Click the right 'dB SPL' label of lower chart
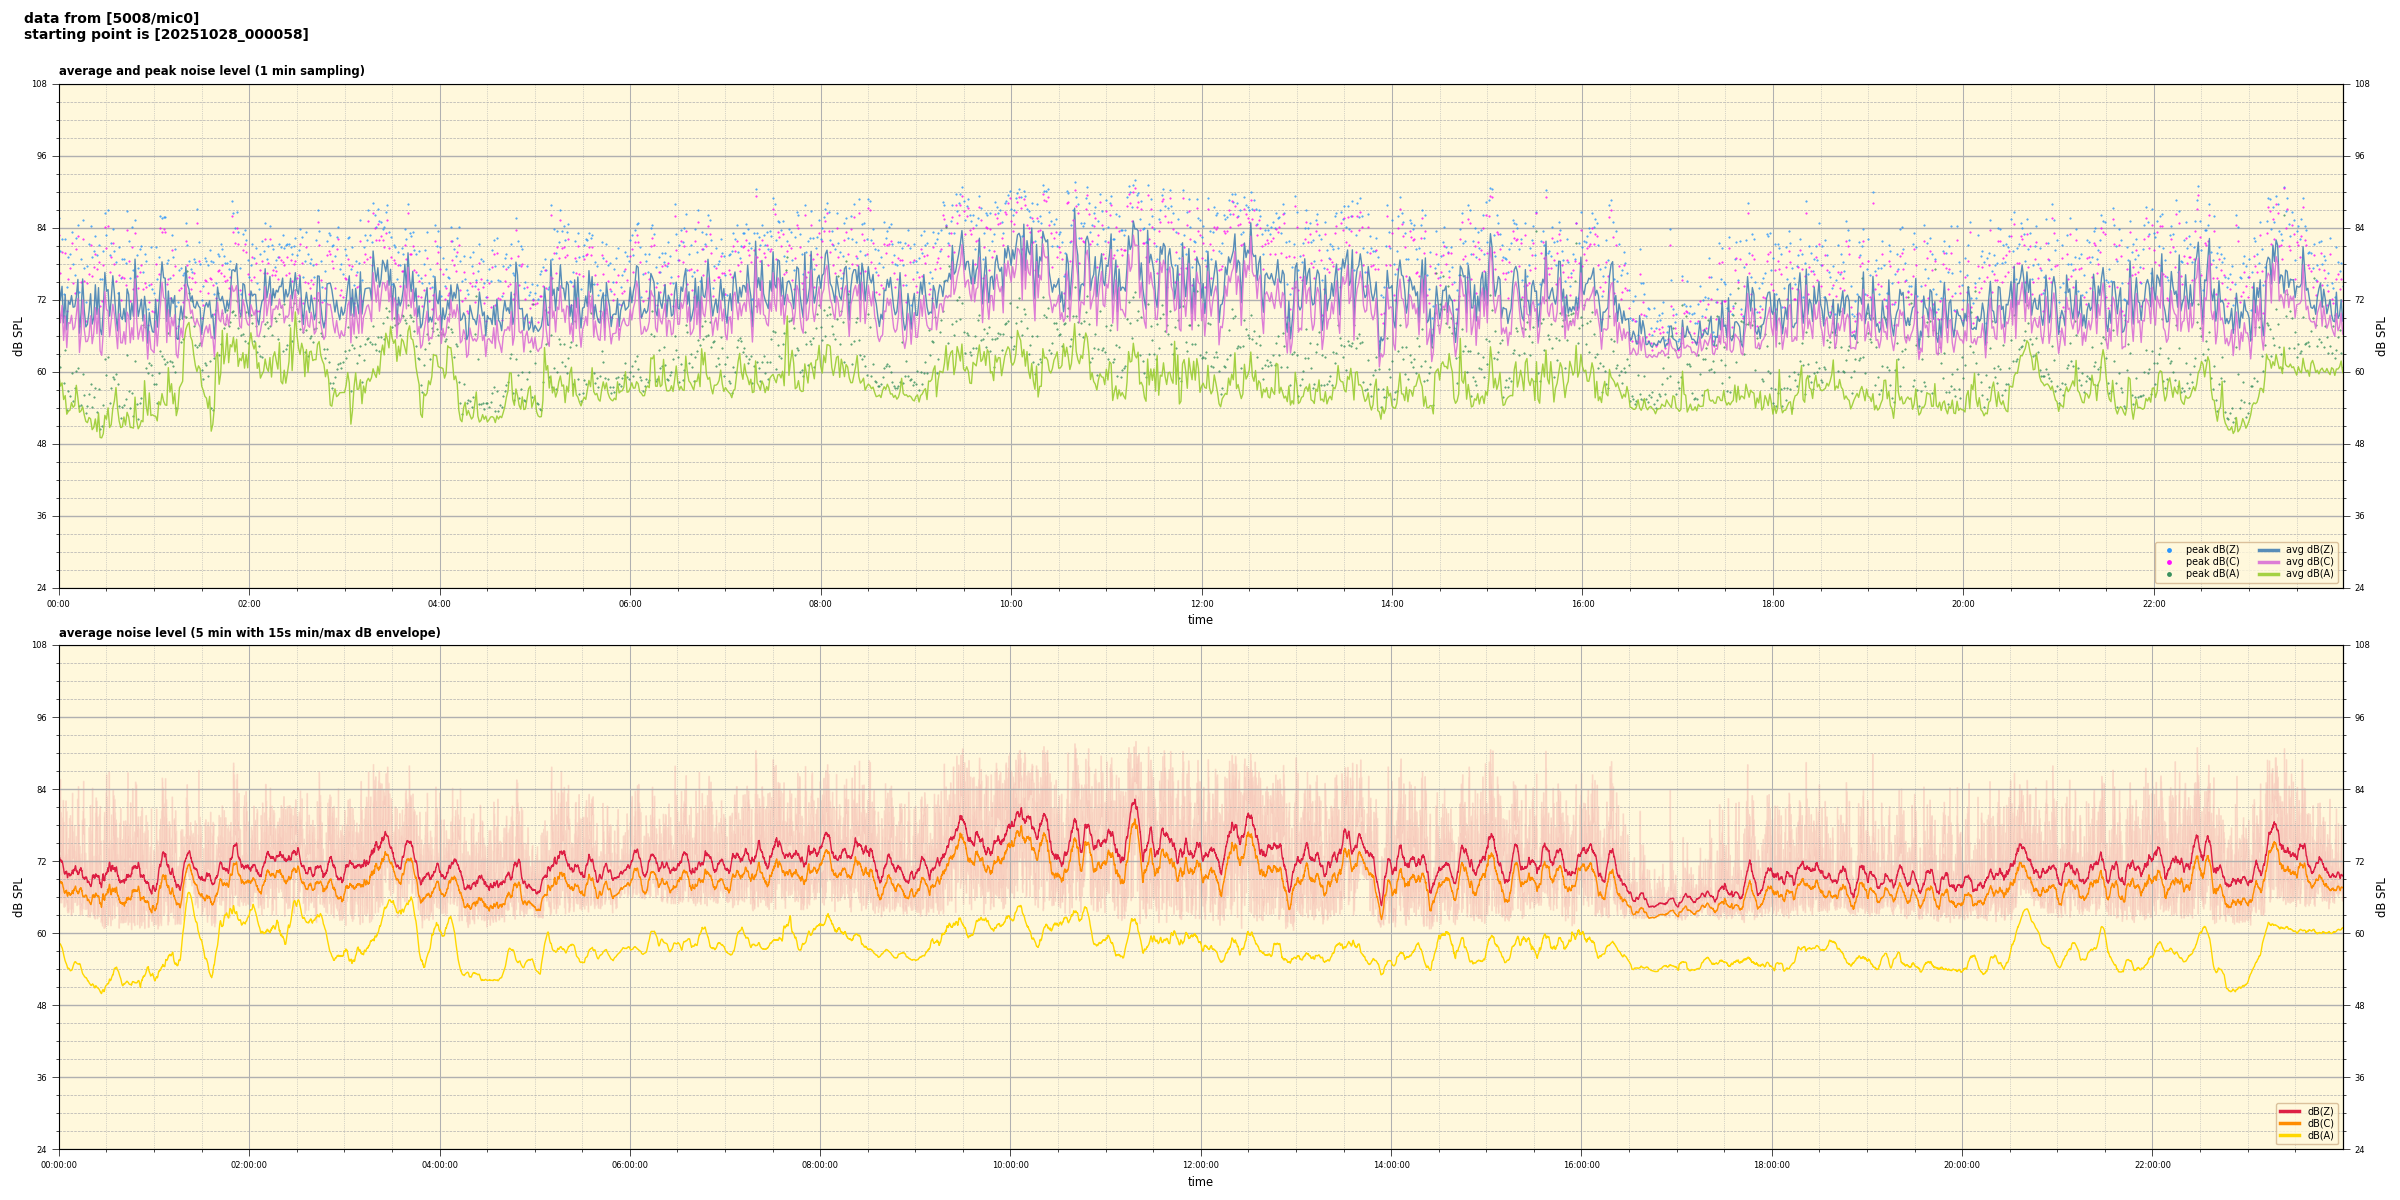This screenshot has height=1200, width=2400. (2381, 897)
